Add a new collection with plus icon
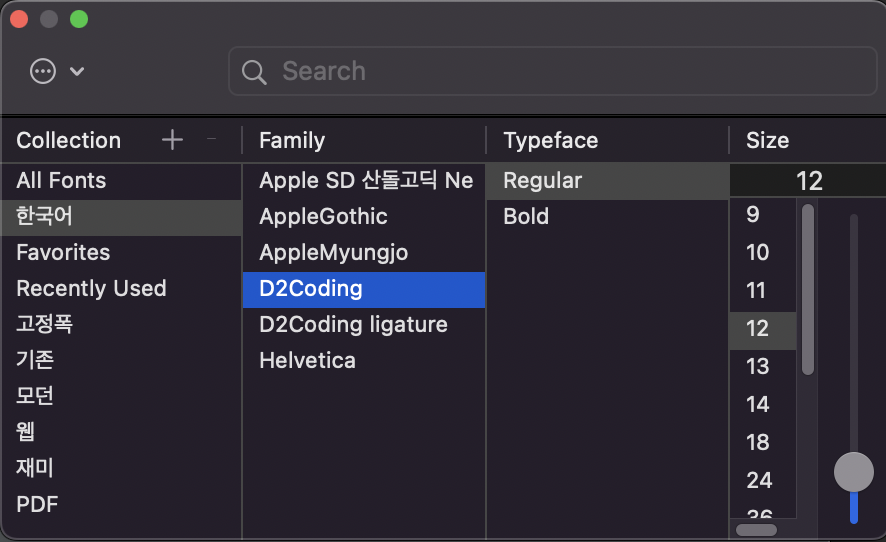Image resolution: width=886 pixels, height=542 pixels. (x=172, y=140)
